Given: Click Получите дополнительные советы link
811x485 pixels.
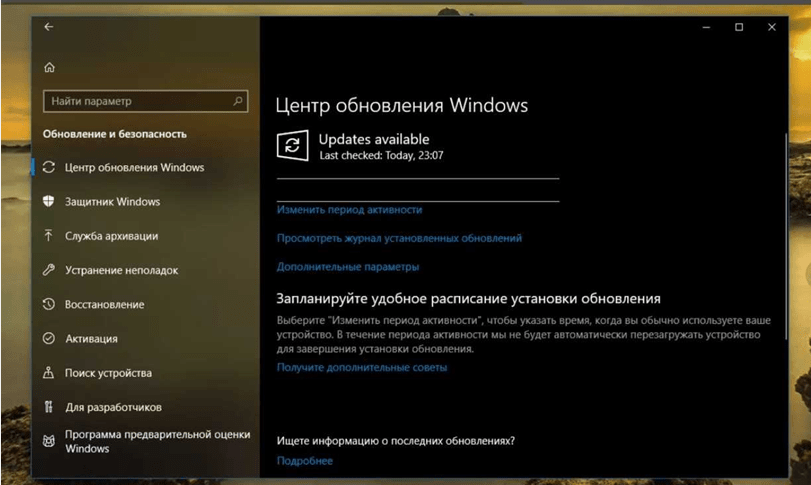Looking at the screenshot, I should pyautogui.click(x=361, y=367).
